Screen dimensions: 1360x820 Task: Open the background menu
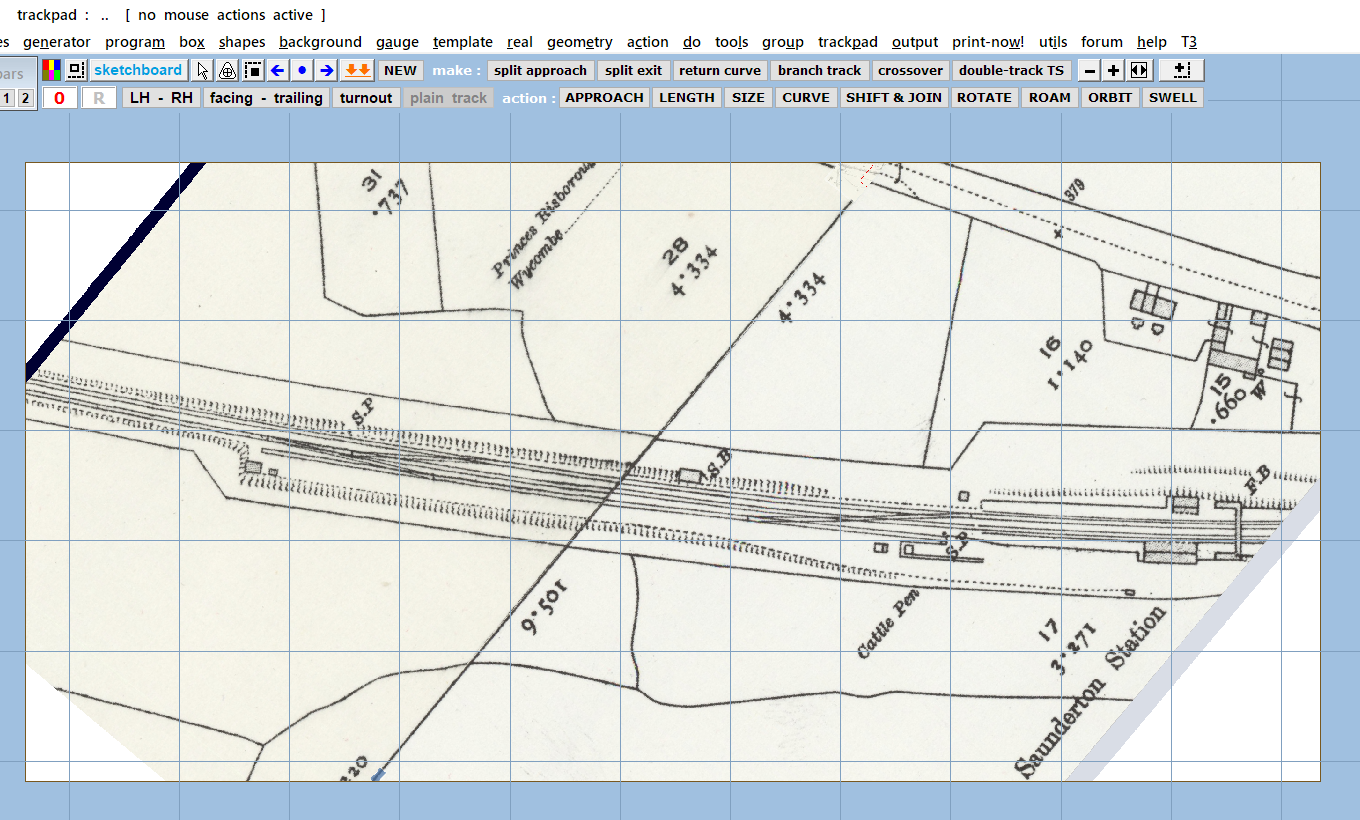320,42
